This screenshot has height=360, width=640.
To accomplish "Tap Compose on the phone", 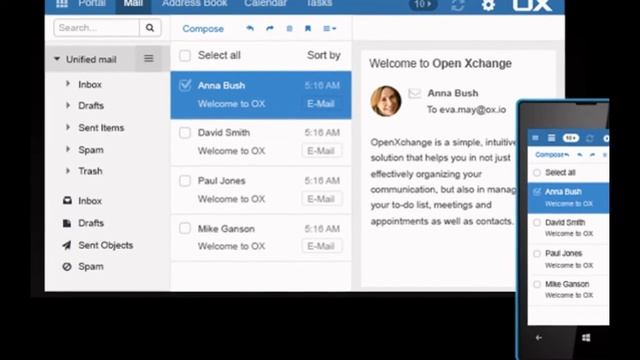I will tap(549, 155).
